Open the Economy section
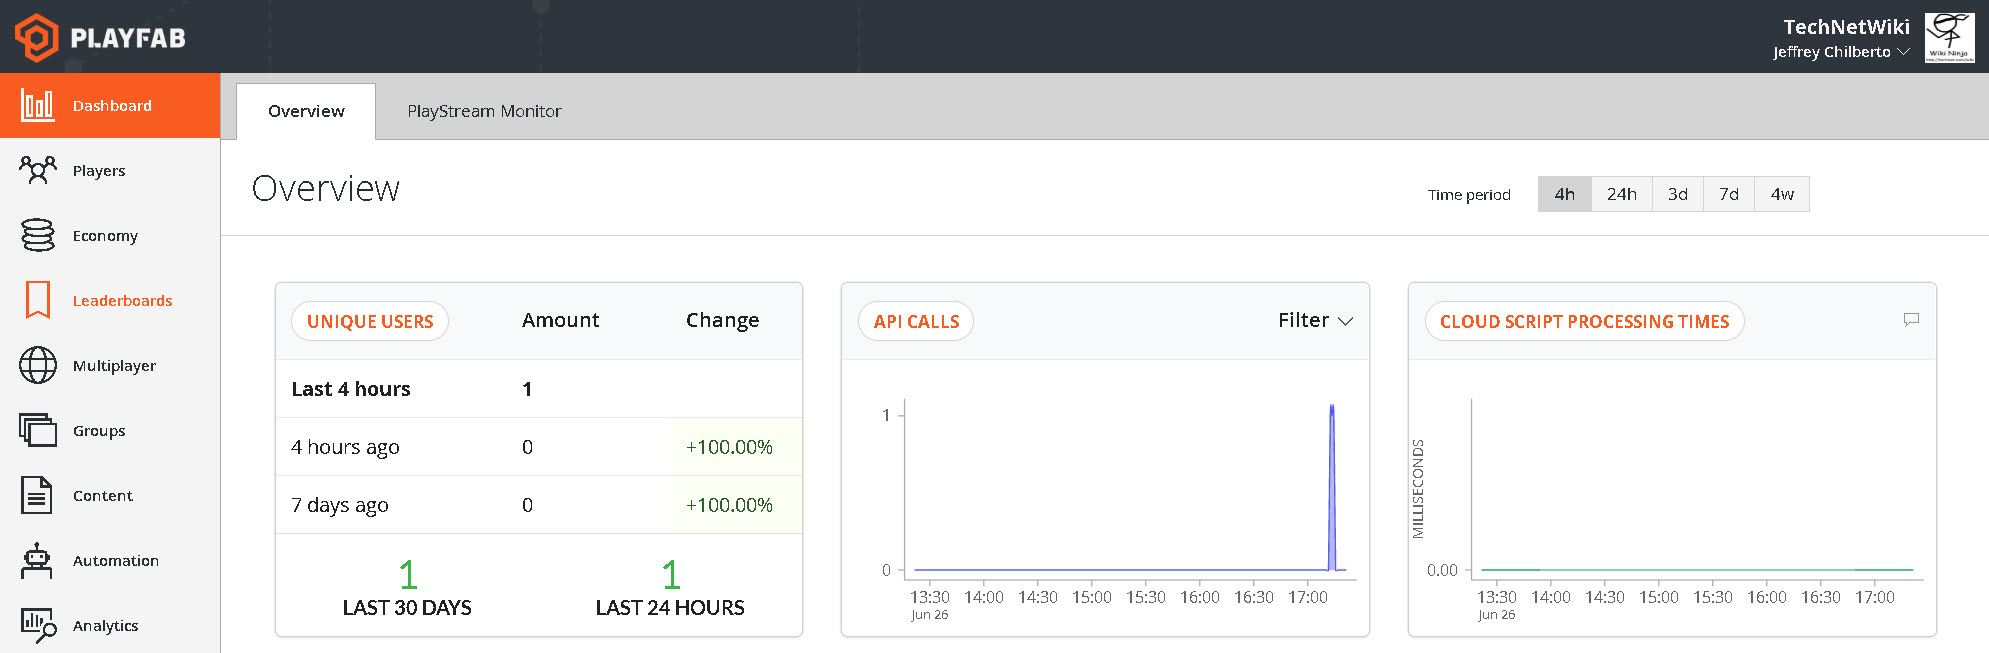This screenshot has height=653, width=1989. (110, 235)
